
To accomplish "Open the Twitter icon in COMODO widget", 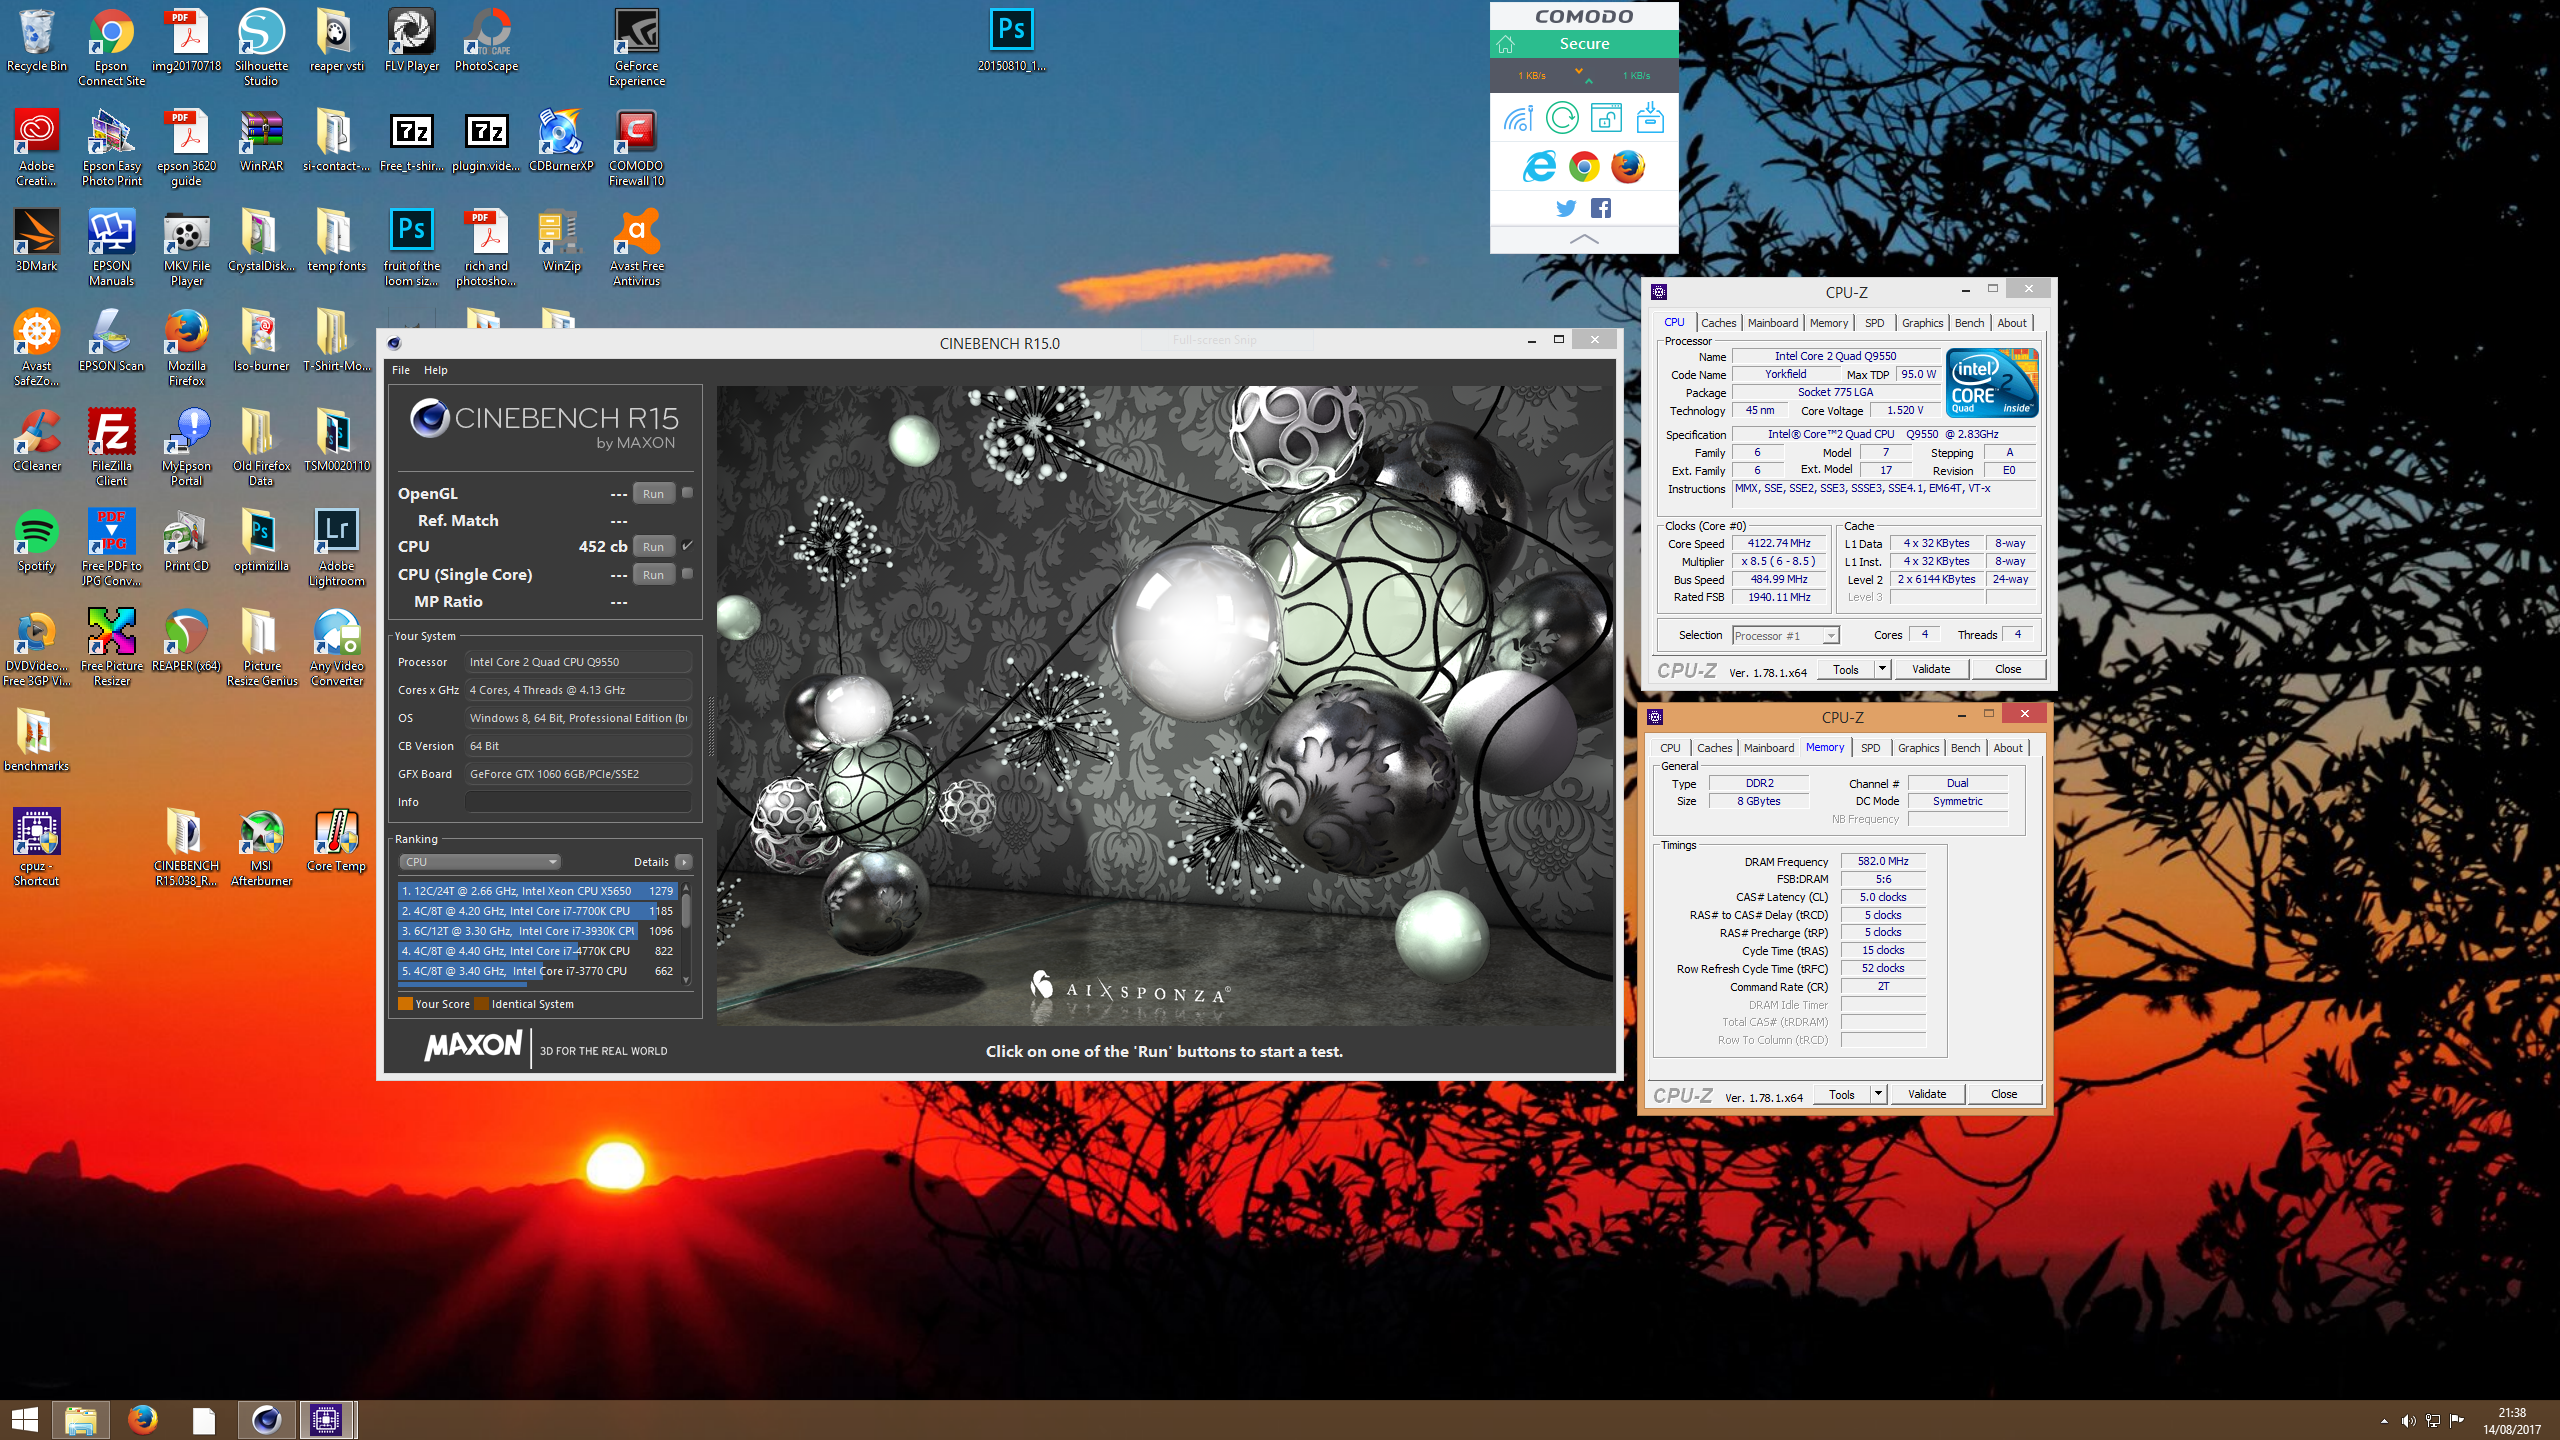I will click(1566, 208).
